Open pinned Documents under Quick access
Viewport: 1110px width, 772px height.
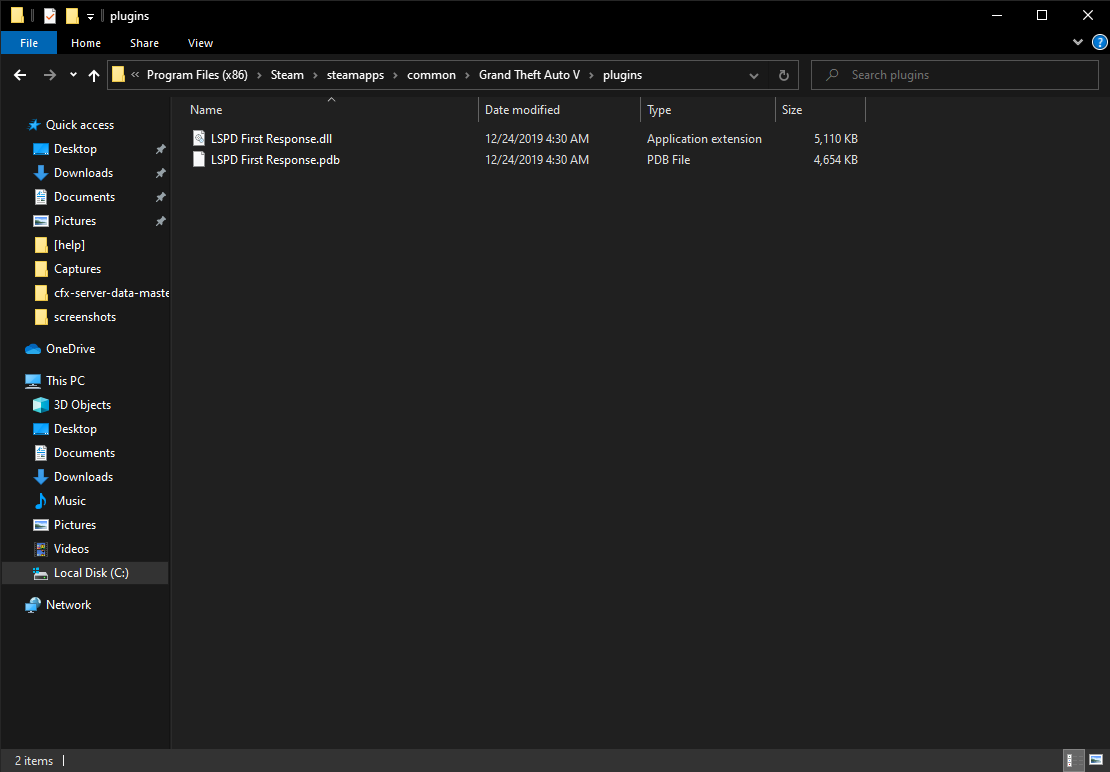point(84,197)
